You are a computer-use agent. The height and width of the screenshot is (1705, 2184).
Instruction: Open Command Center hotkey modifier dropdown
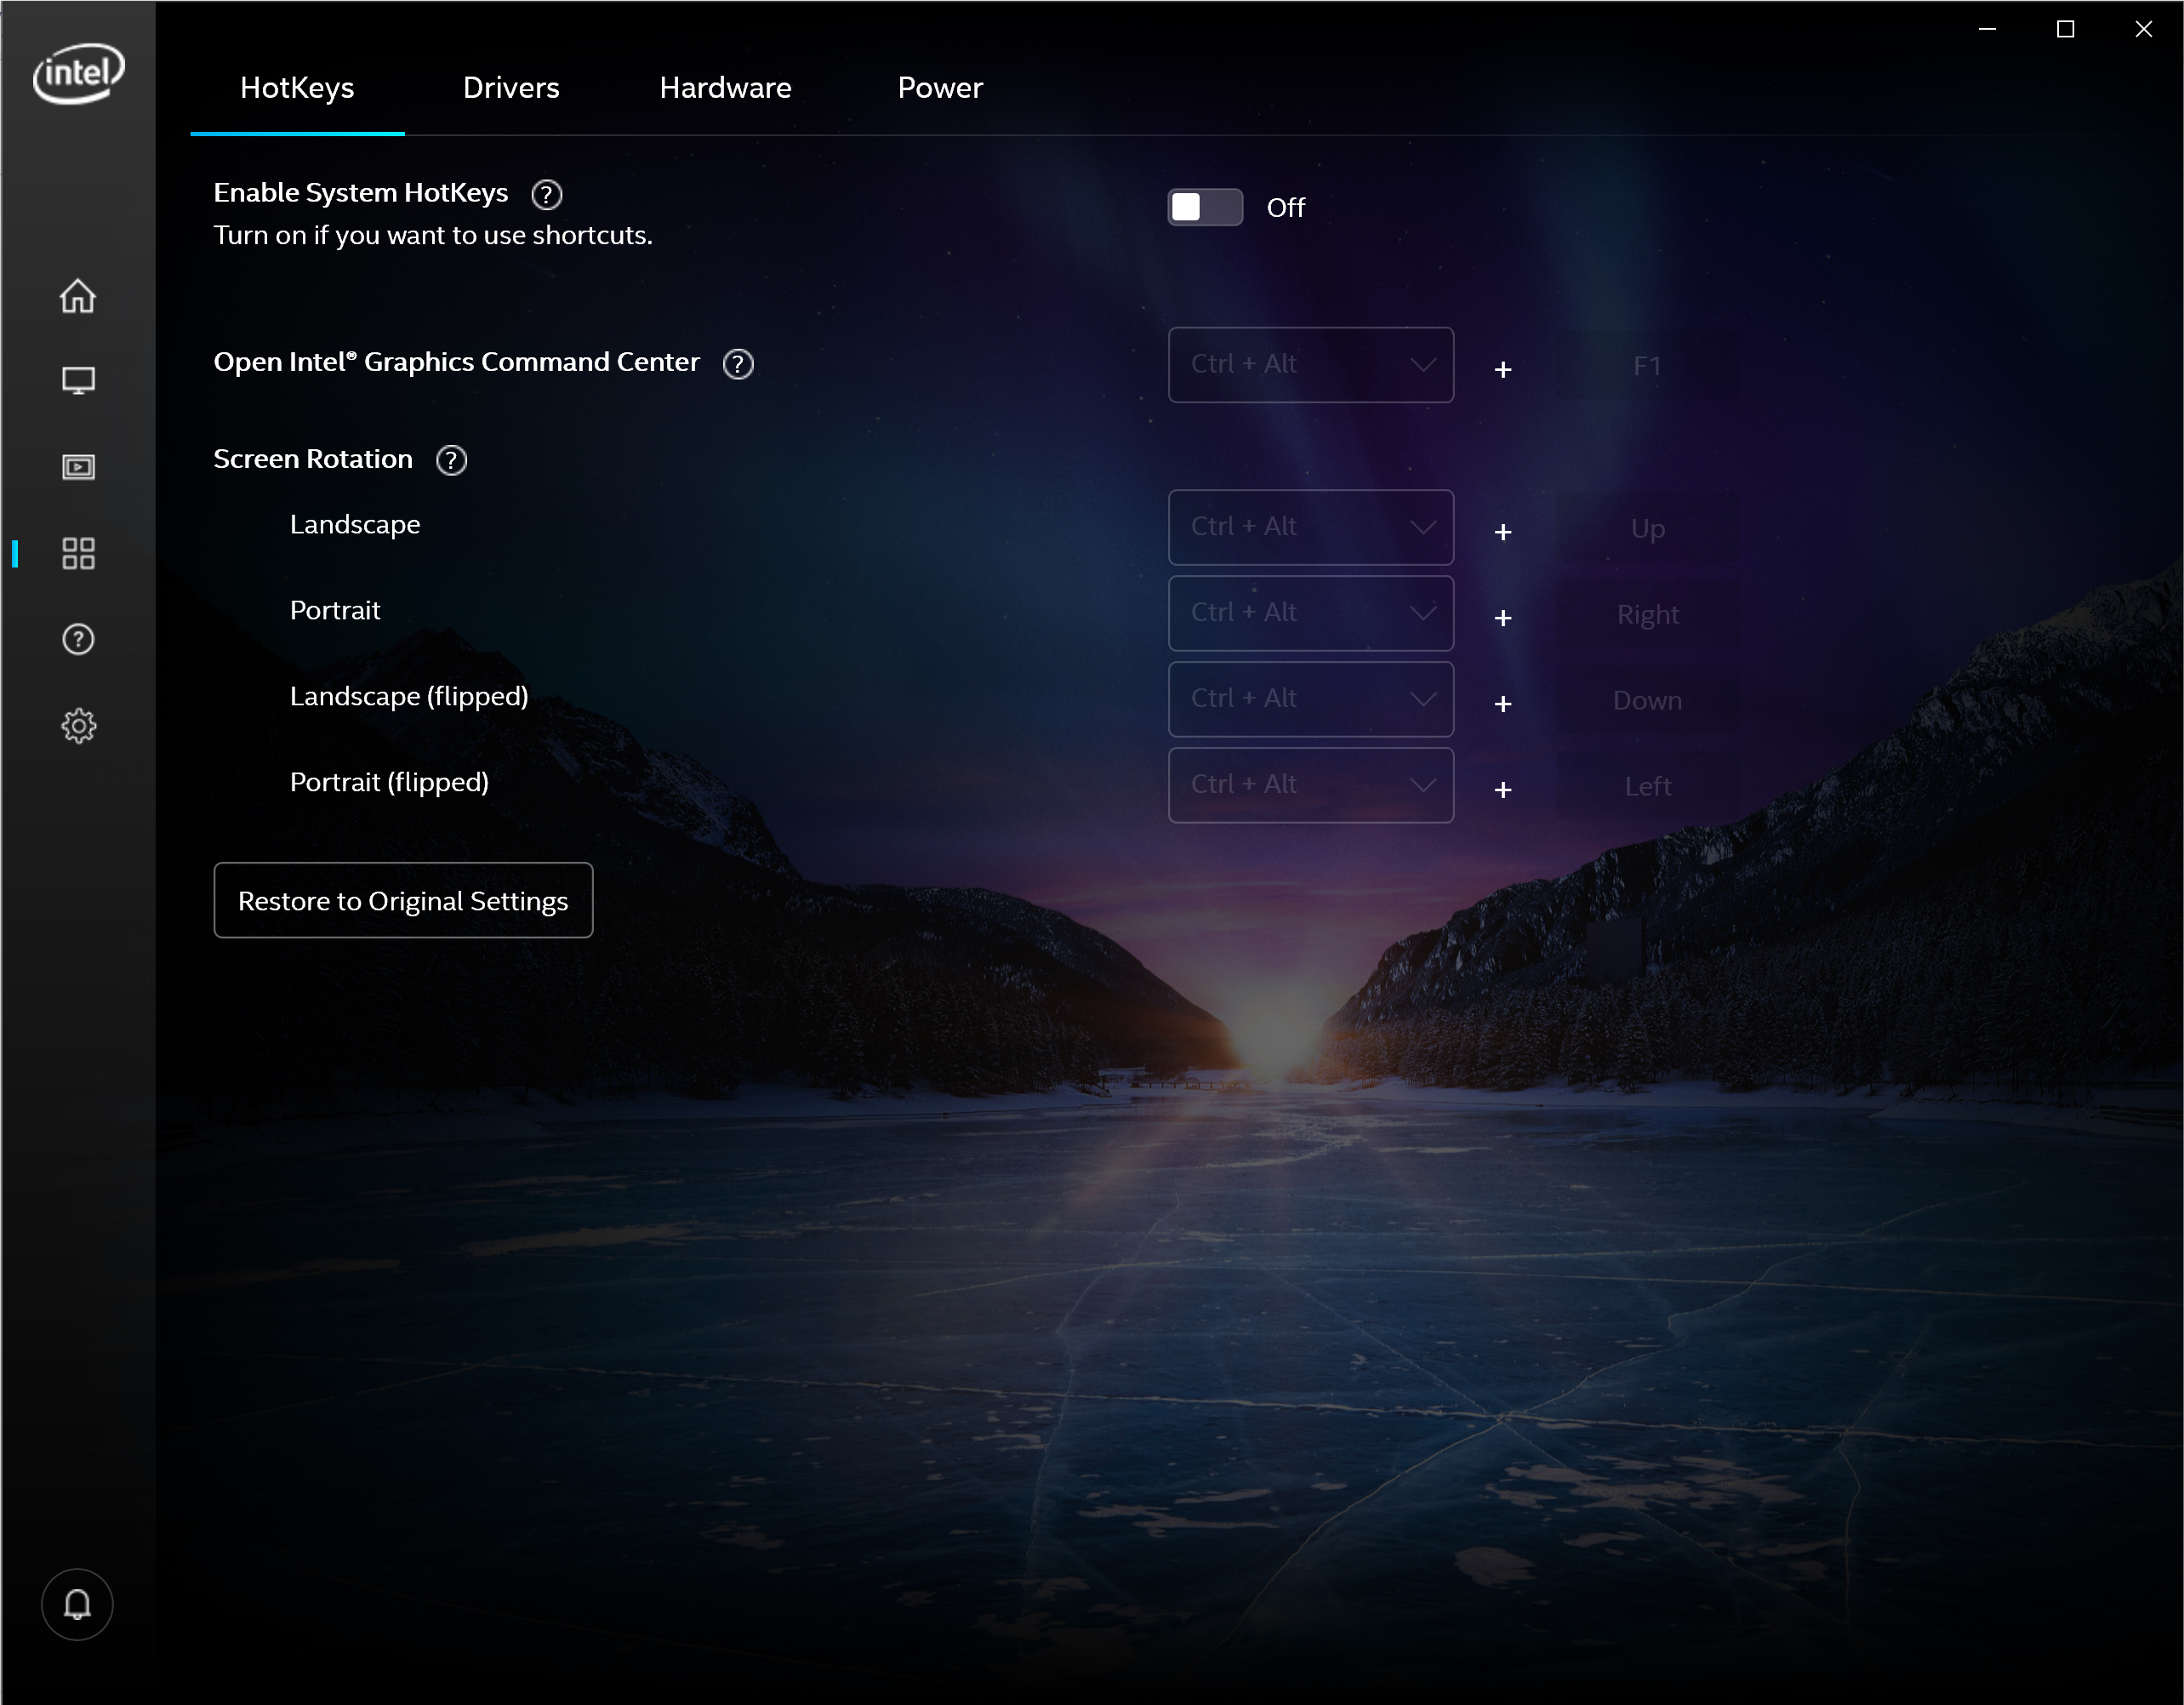pos(1310,365)
